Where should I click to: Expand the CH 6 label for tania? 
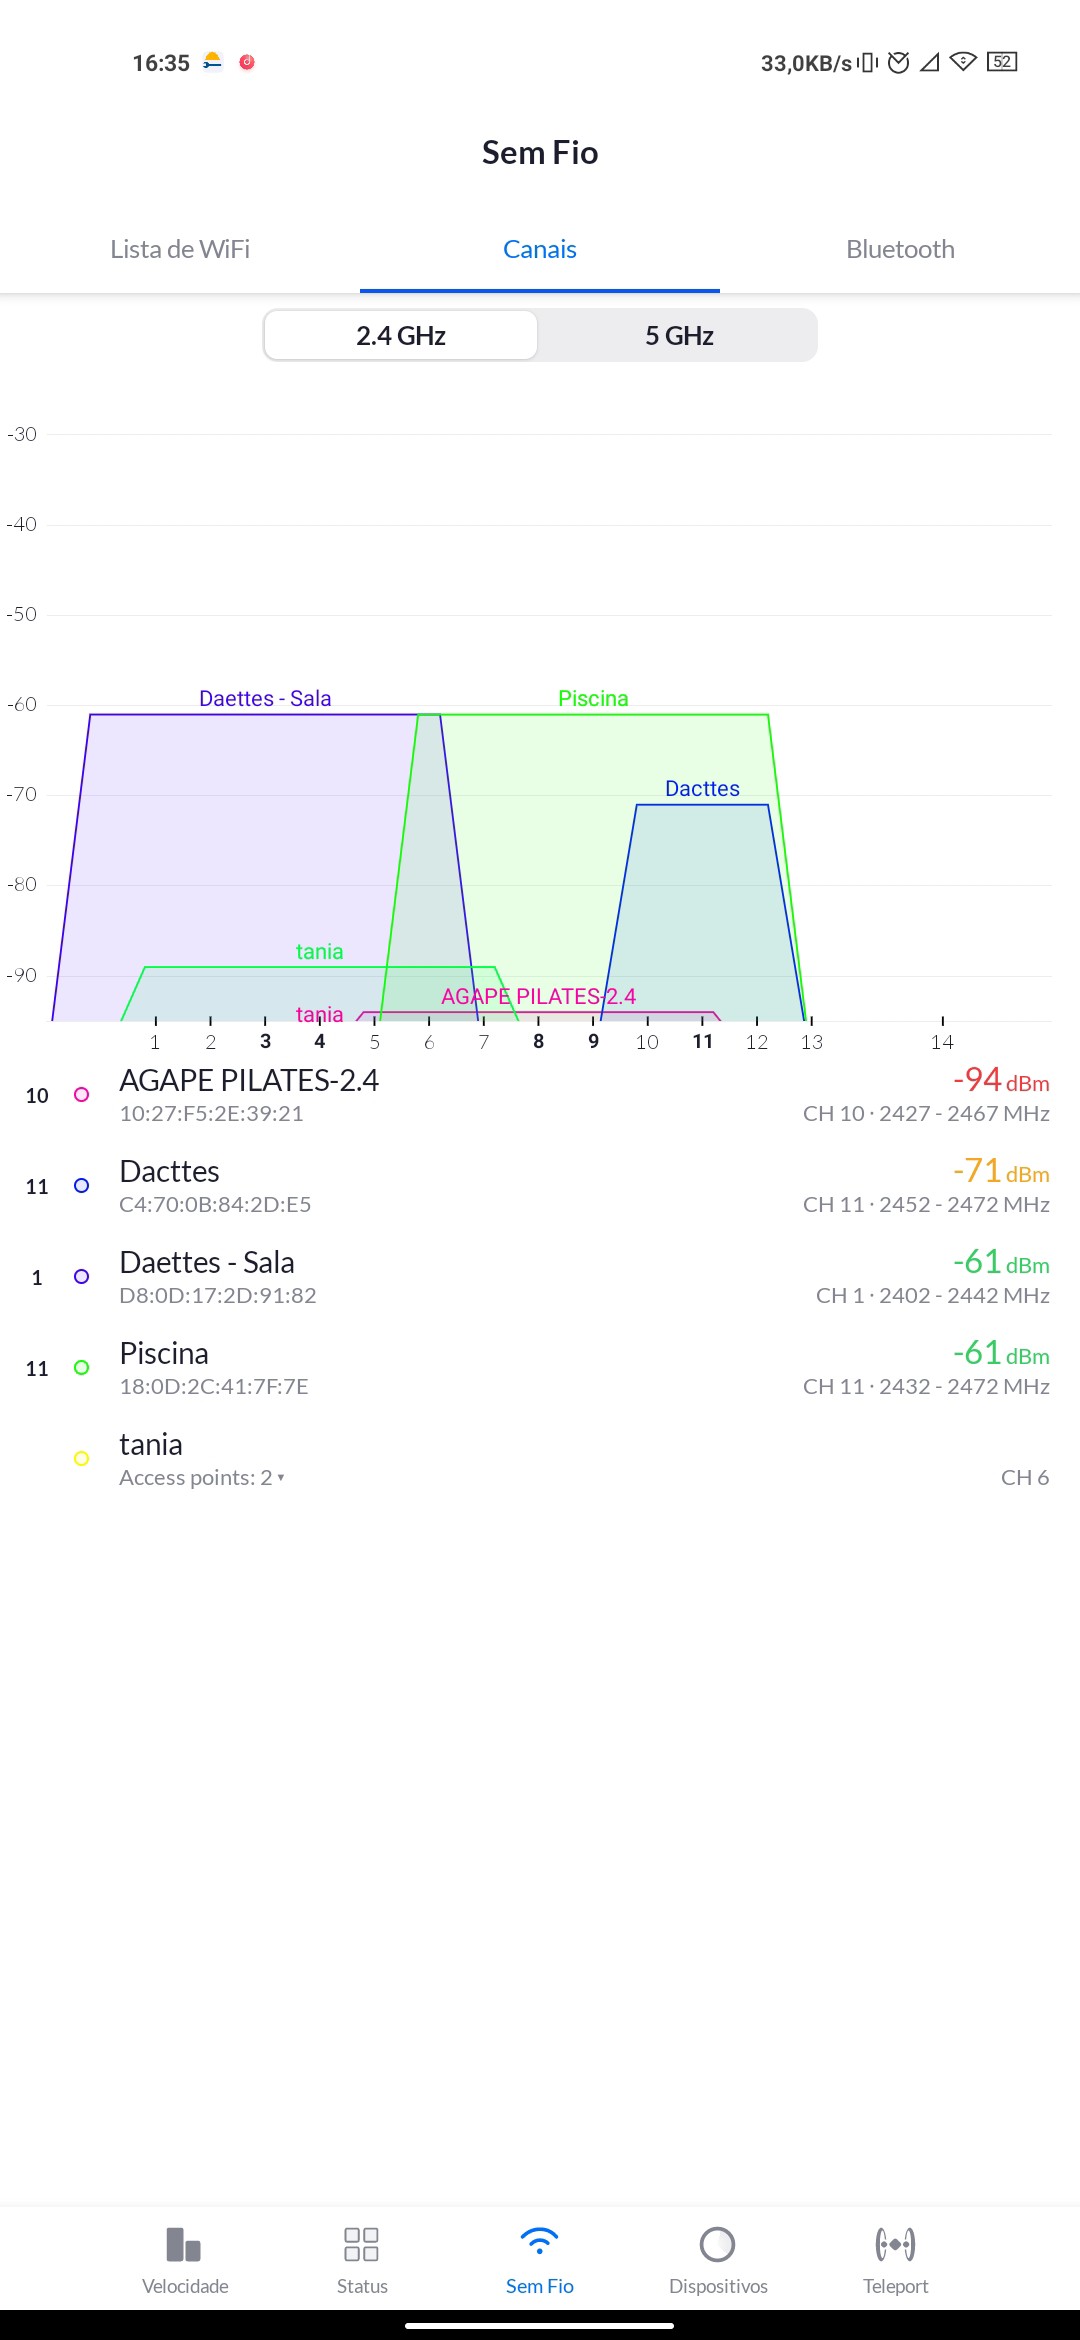click(x=1024, y=1478)
